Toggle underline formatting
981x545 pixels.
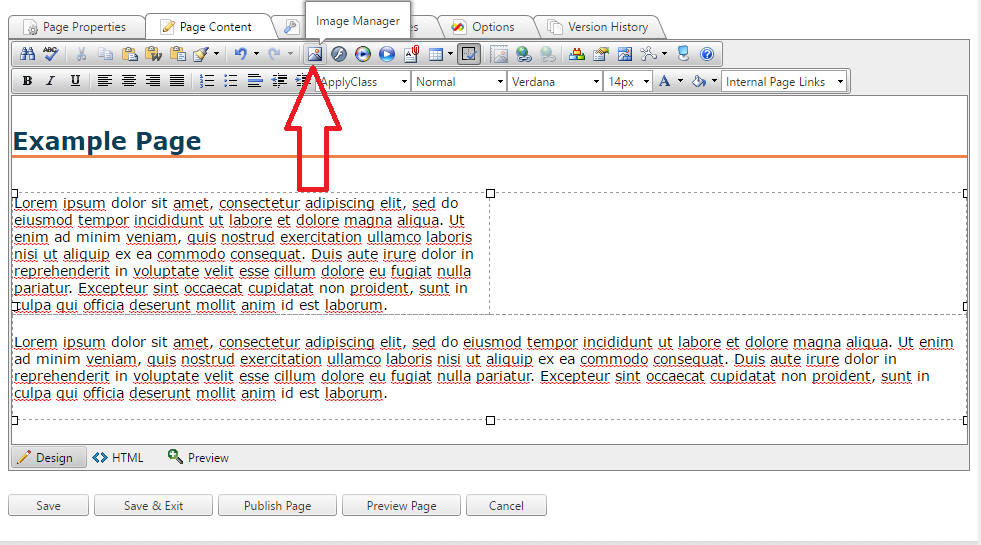(75, 82)
